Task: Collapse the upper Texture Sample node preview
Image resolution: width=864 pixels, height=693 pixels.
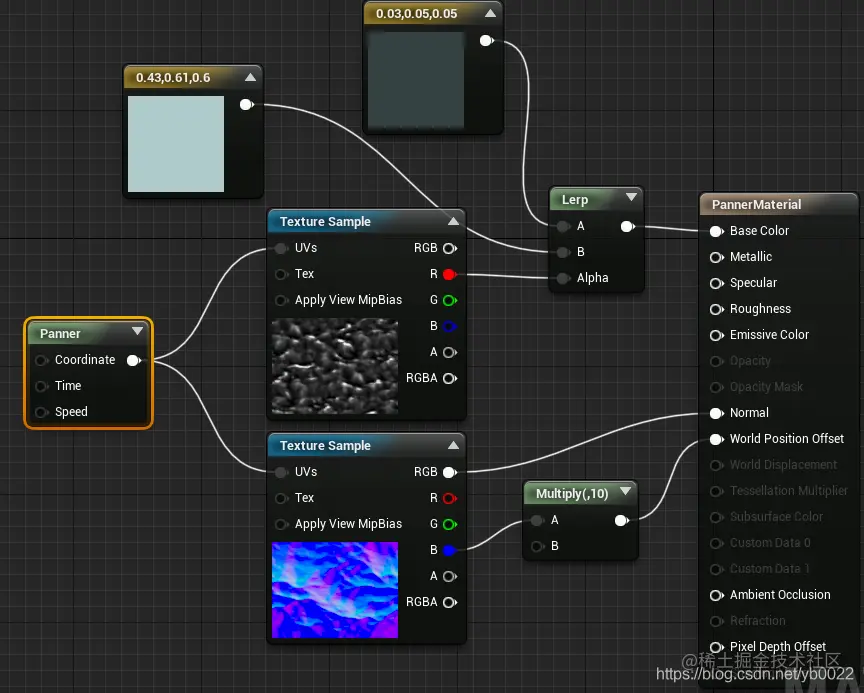Action: [453, 221]
